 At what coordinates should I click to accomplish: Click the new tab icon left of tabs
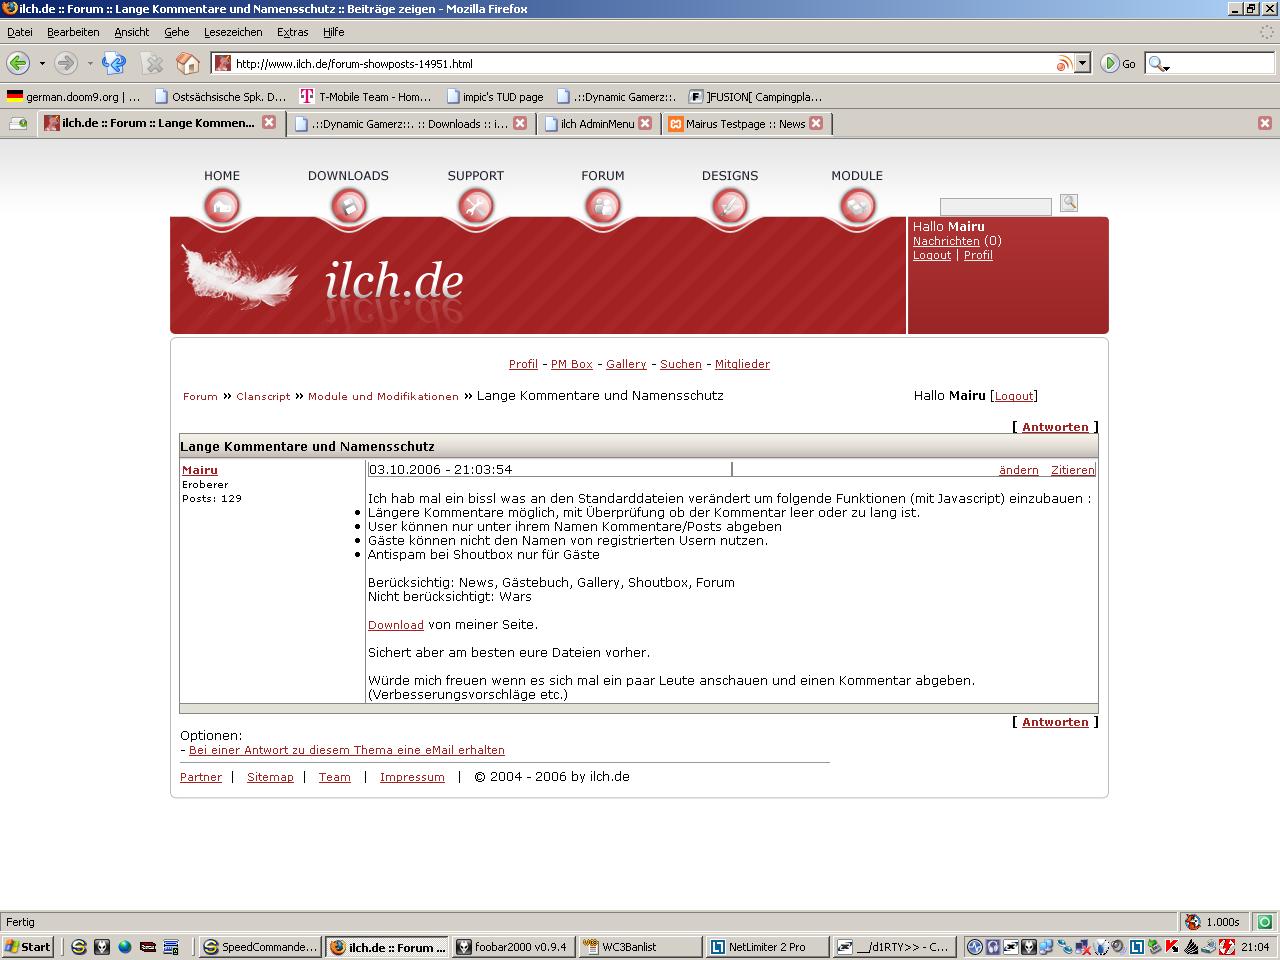(x=18, y=124)
